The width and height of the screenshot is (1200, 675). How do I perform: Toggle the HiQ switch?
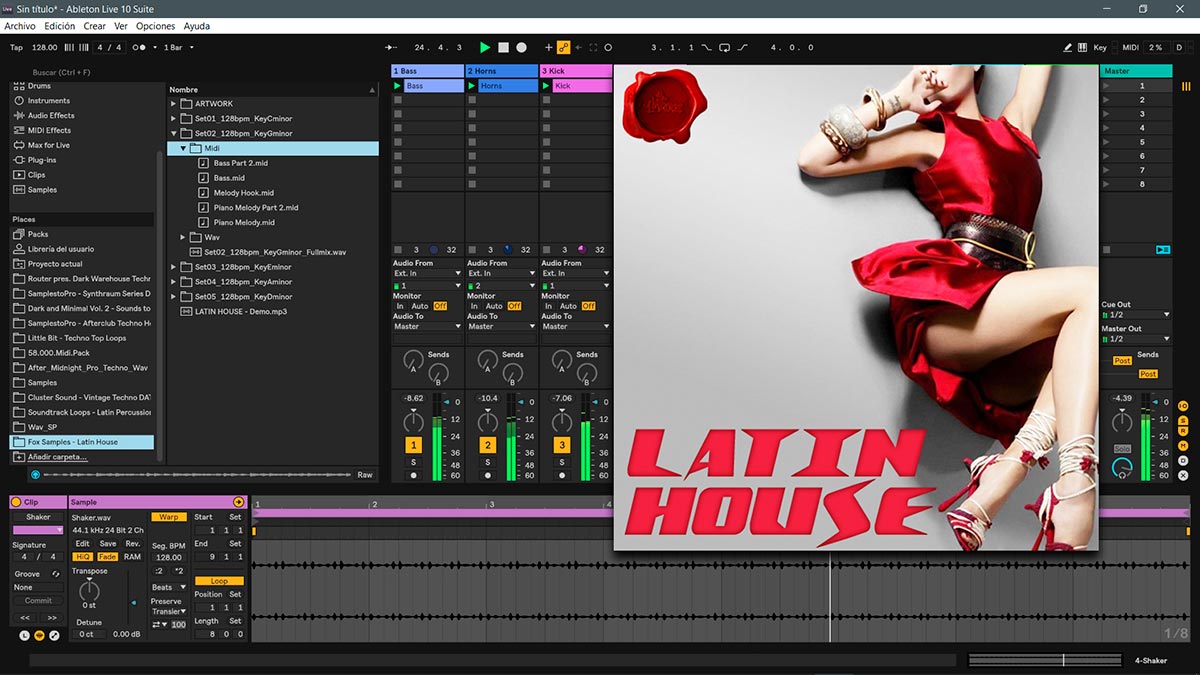click(x=83, y=557)
